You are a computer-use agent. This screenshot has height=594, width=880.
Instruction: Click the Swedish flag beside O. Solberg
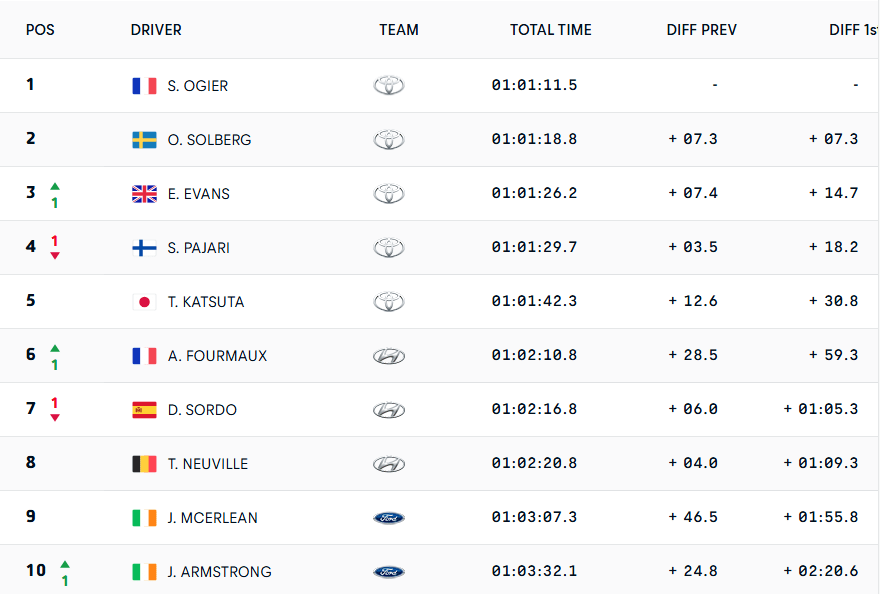tap(144, 140)
